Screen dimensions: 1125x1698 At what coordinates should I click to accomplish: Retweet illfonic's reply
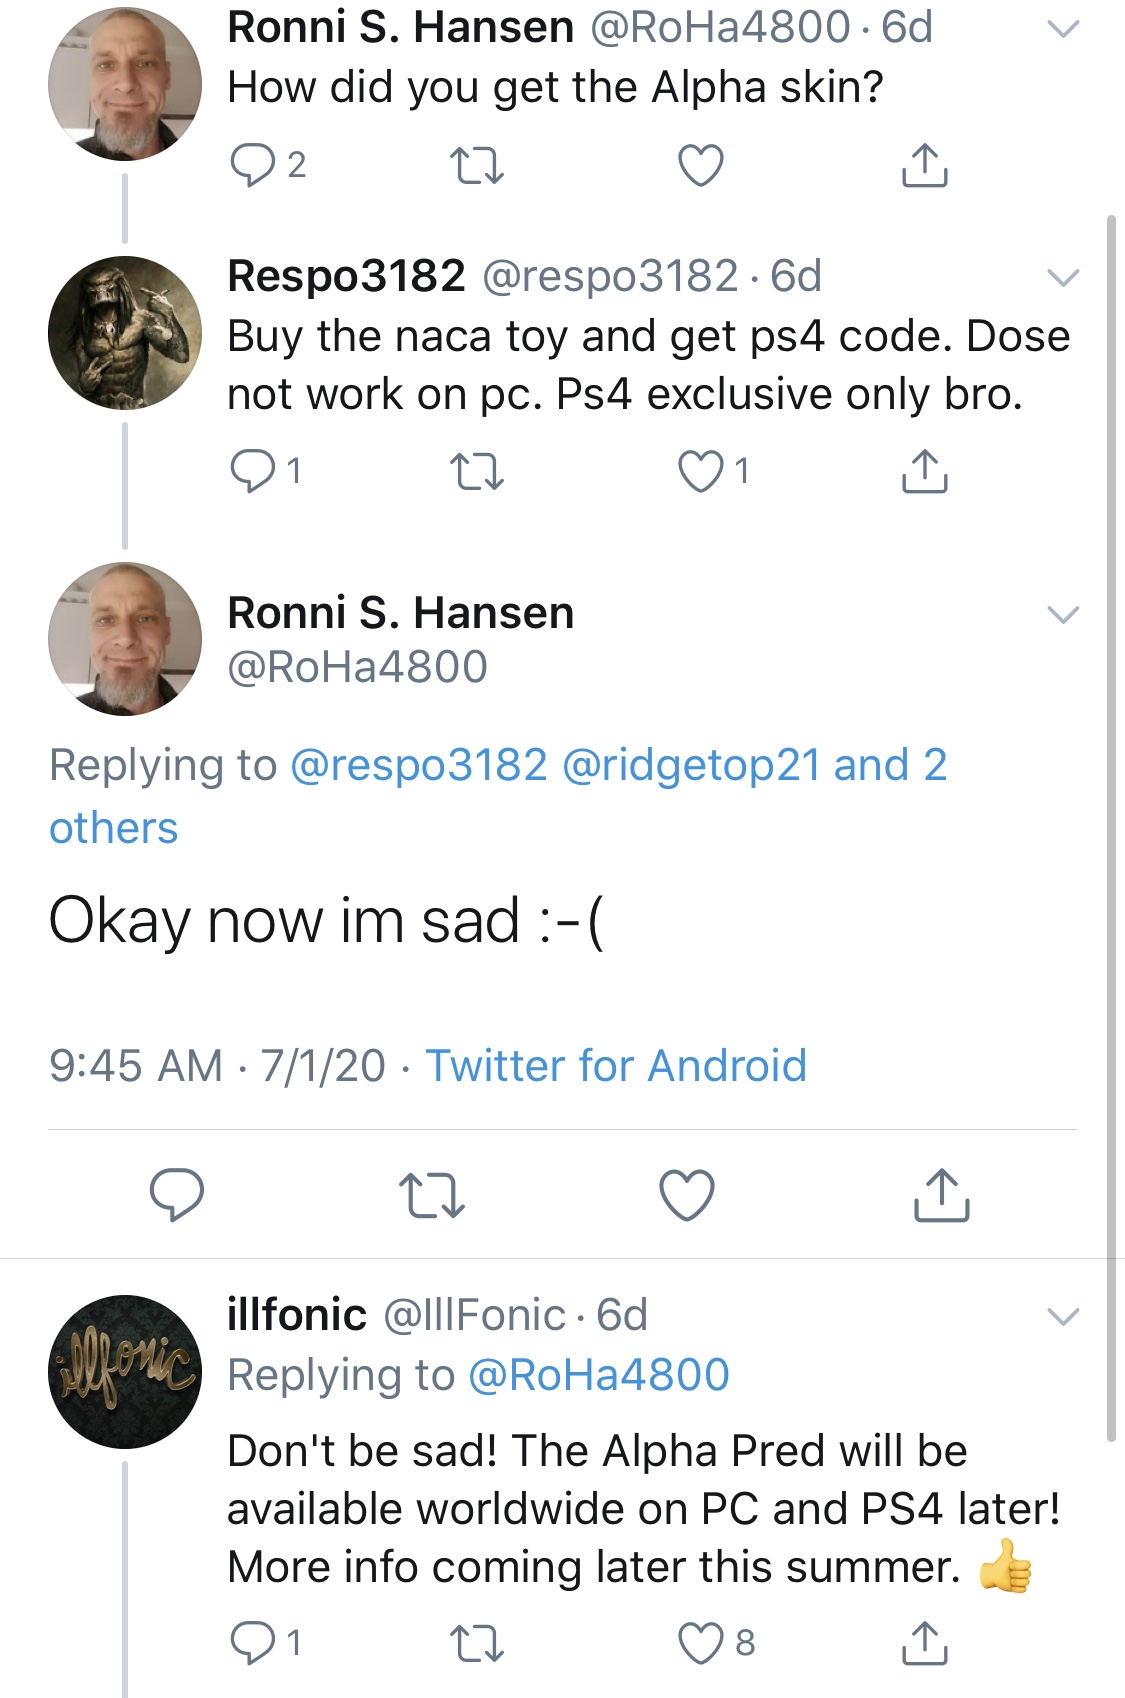tap(477, 1643)
